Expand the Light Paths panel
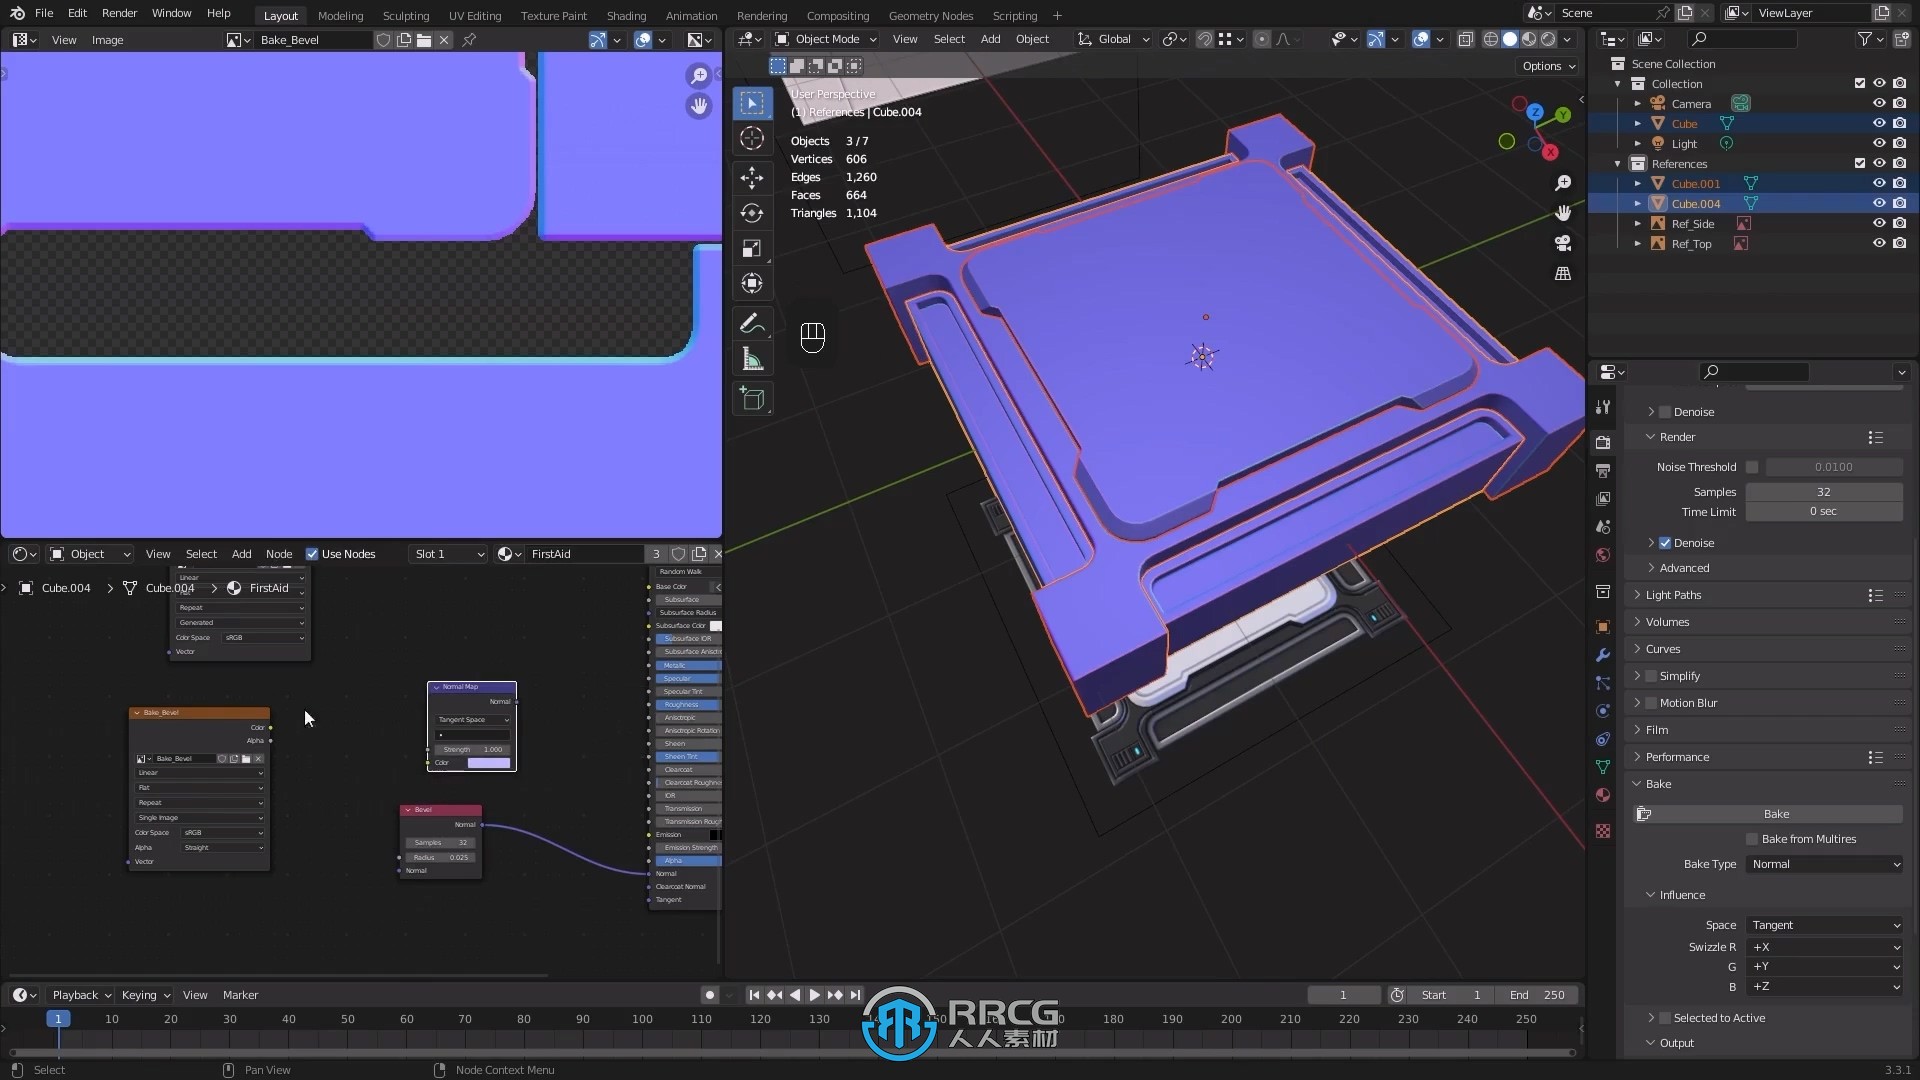 point(1673,595)
